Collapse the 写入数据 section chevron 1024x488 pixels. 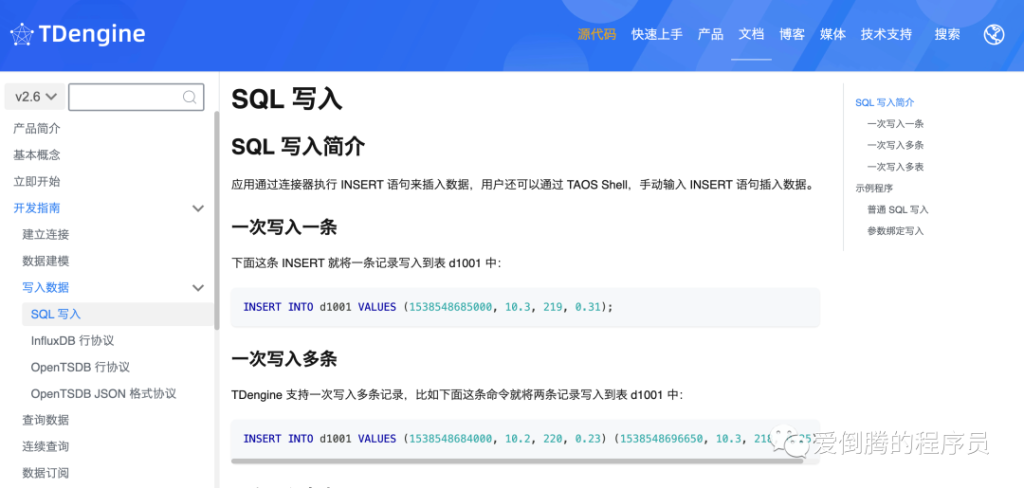coord(198,287)
